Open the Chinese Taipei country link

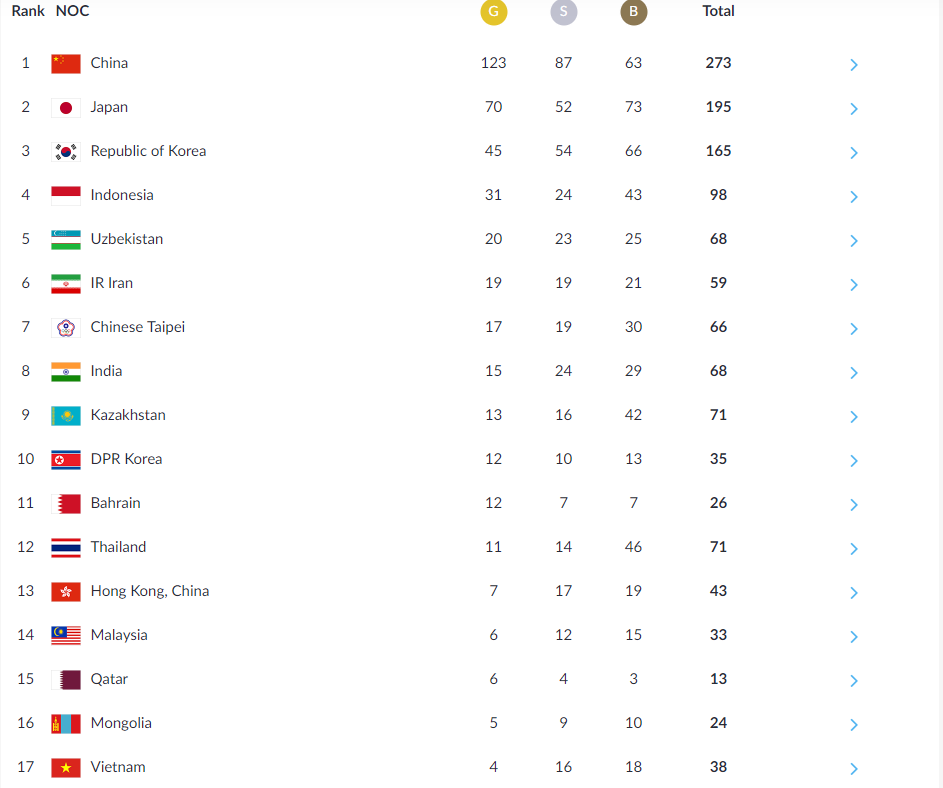point(137,327)
